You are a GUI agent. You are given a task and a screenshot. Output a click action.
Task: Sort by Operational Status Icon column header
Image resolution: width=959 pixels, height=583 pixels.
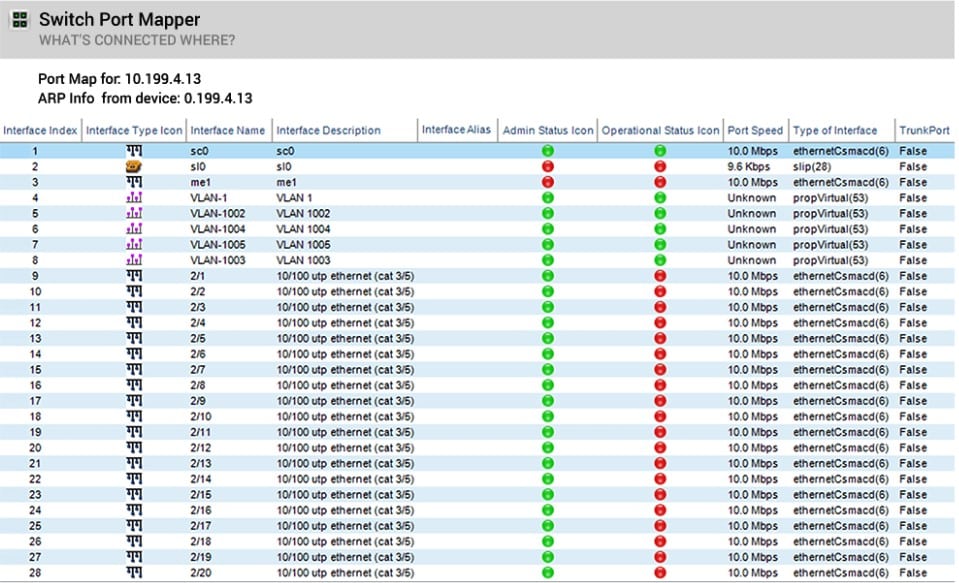tap(661, 130)
